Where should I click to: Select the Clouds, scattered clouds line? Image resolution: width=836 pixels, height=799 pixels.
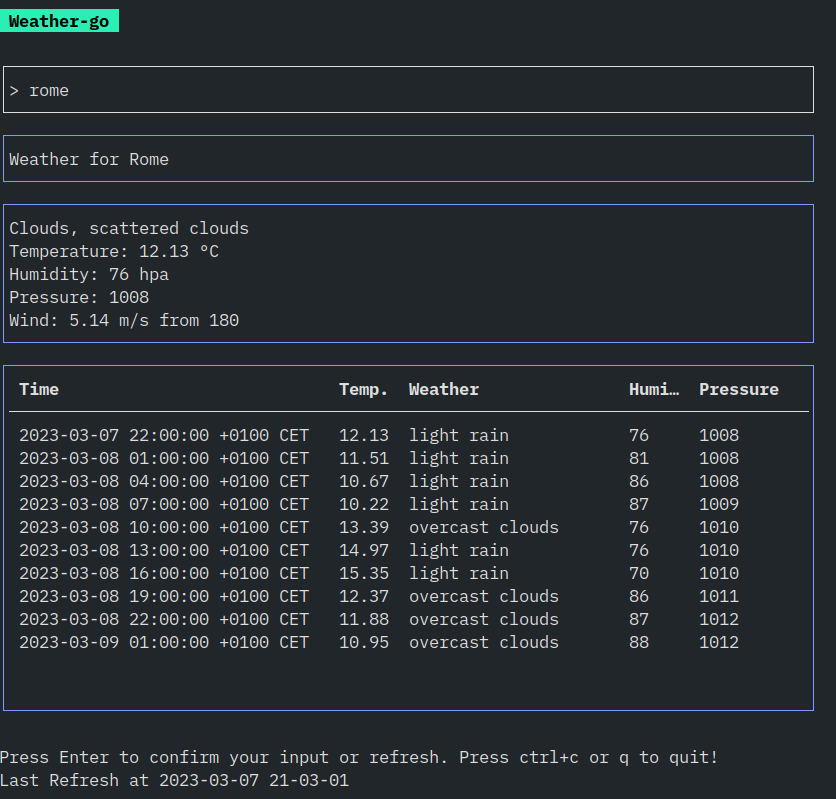(x=129, y=228)
